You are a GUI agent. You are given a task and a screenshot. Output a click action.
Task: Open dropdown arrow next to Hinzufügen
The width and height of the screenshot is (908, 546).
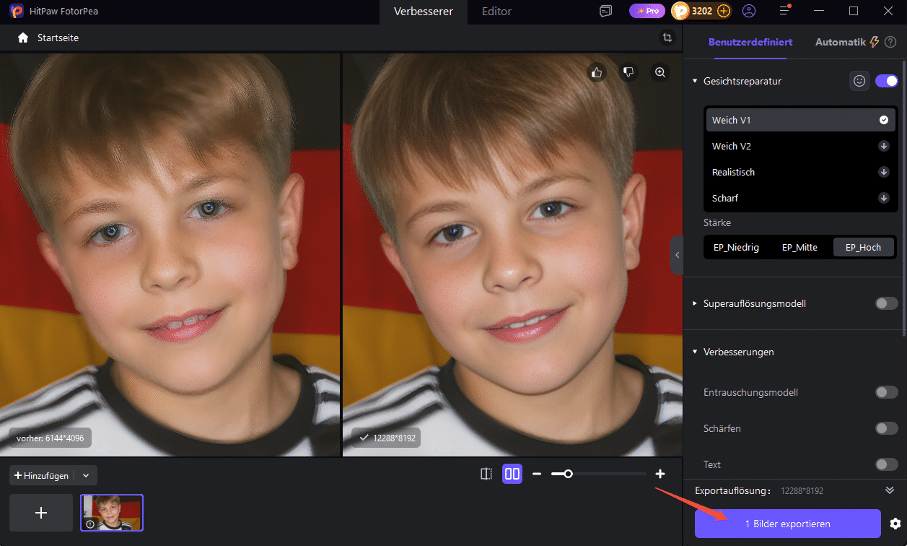86,476
